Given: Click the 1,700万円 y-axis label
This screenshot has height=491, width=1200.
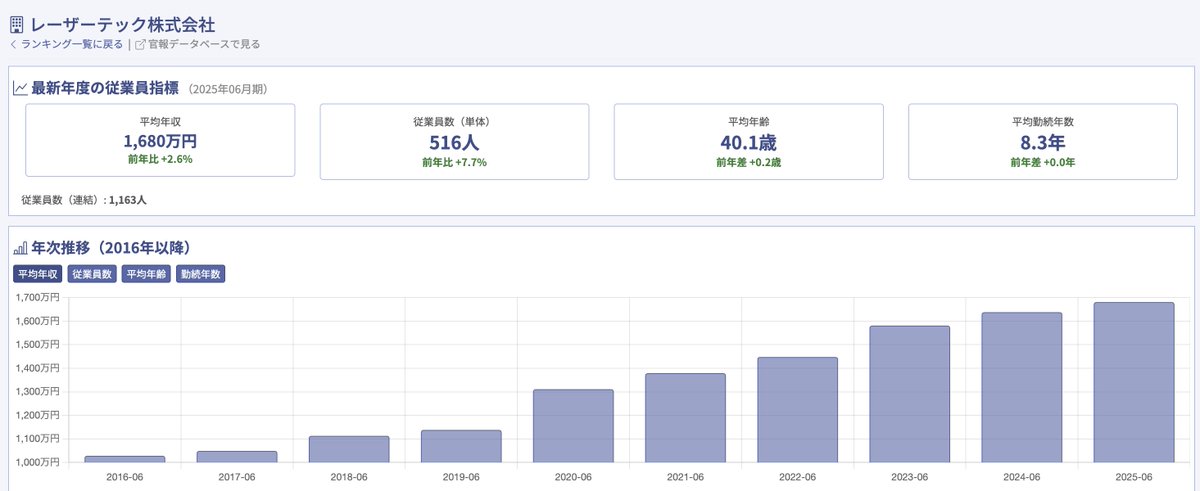Looking at the screenshot, I should pos(38,297).
